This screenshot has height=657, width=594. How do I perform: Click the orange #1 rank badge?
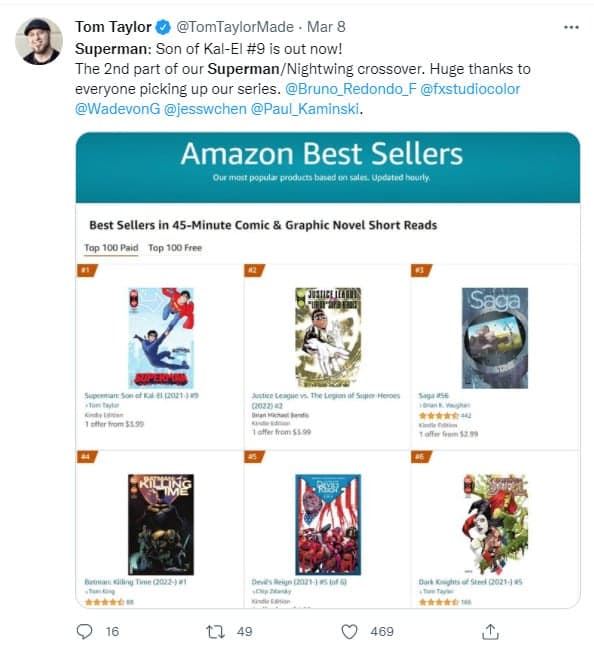(87, 270)
